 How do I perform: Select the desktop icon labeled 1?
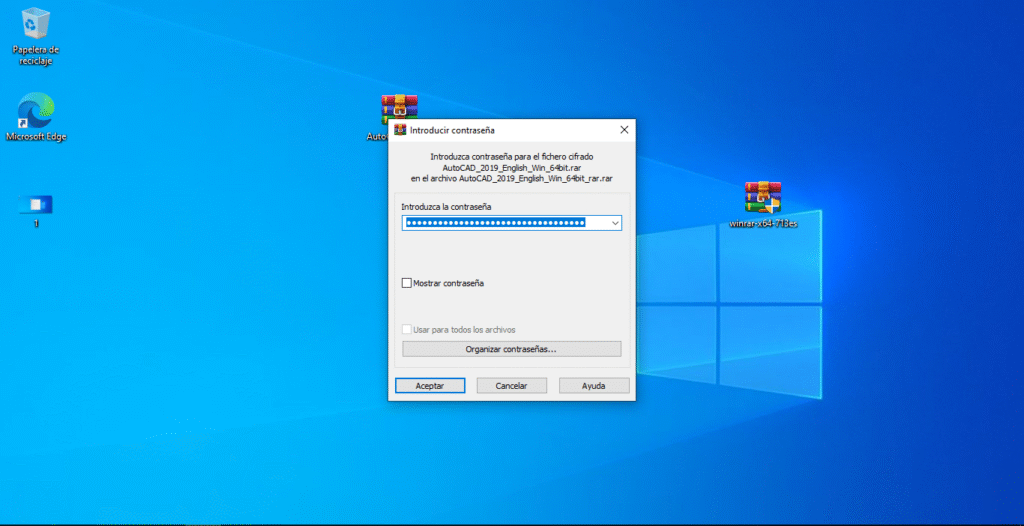point(36,210)
